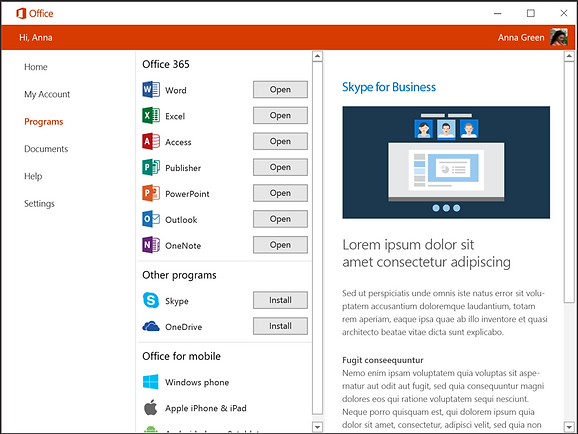Click the Hi, Anna greeting

click(x=36, y=38)
